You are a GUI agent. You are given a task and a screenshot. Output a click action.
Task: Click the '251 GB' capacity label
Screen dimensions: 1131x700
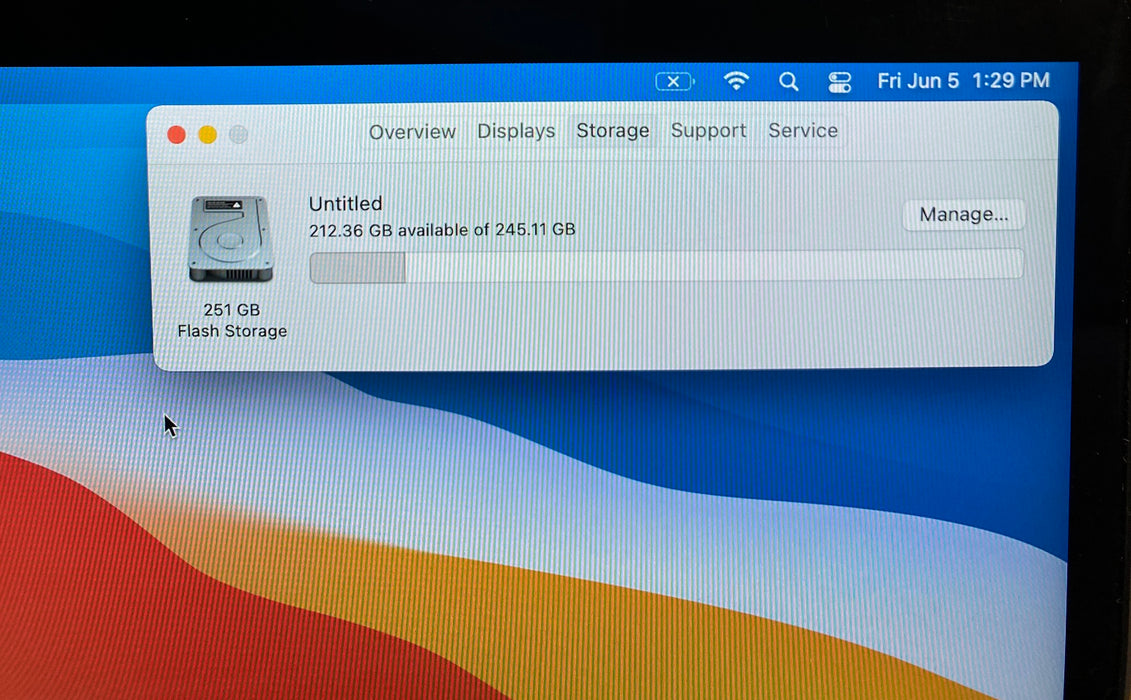(232, 310)
